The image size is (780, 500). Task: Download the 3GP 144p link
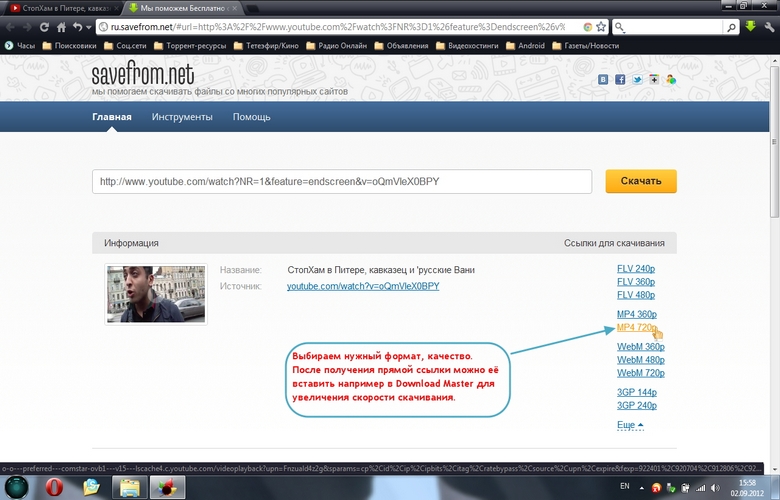(637, 392)
